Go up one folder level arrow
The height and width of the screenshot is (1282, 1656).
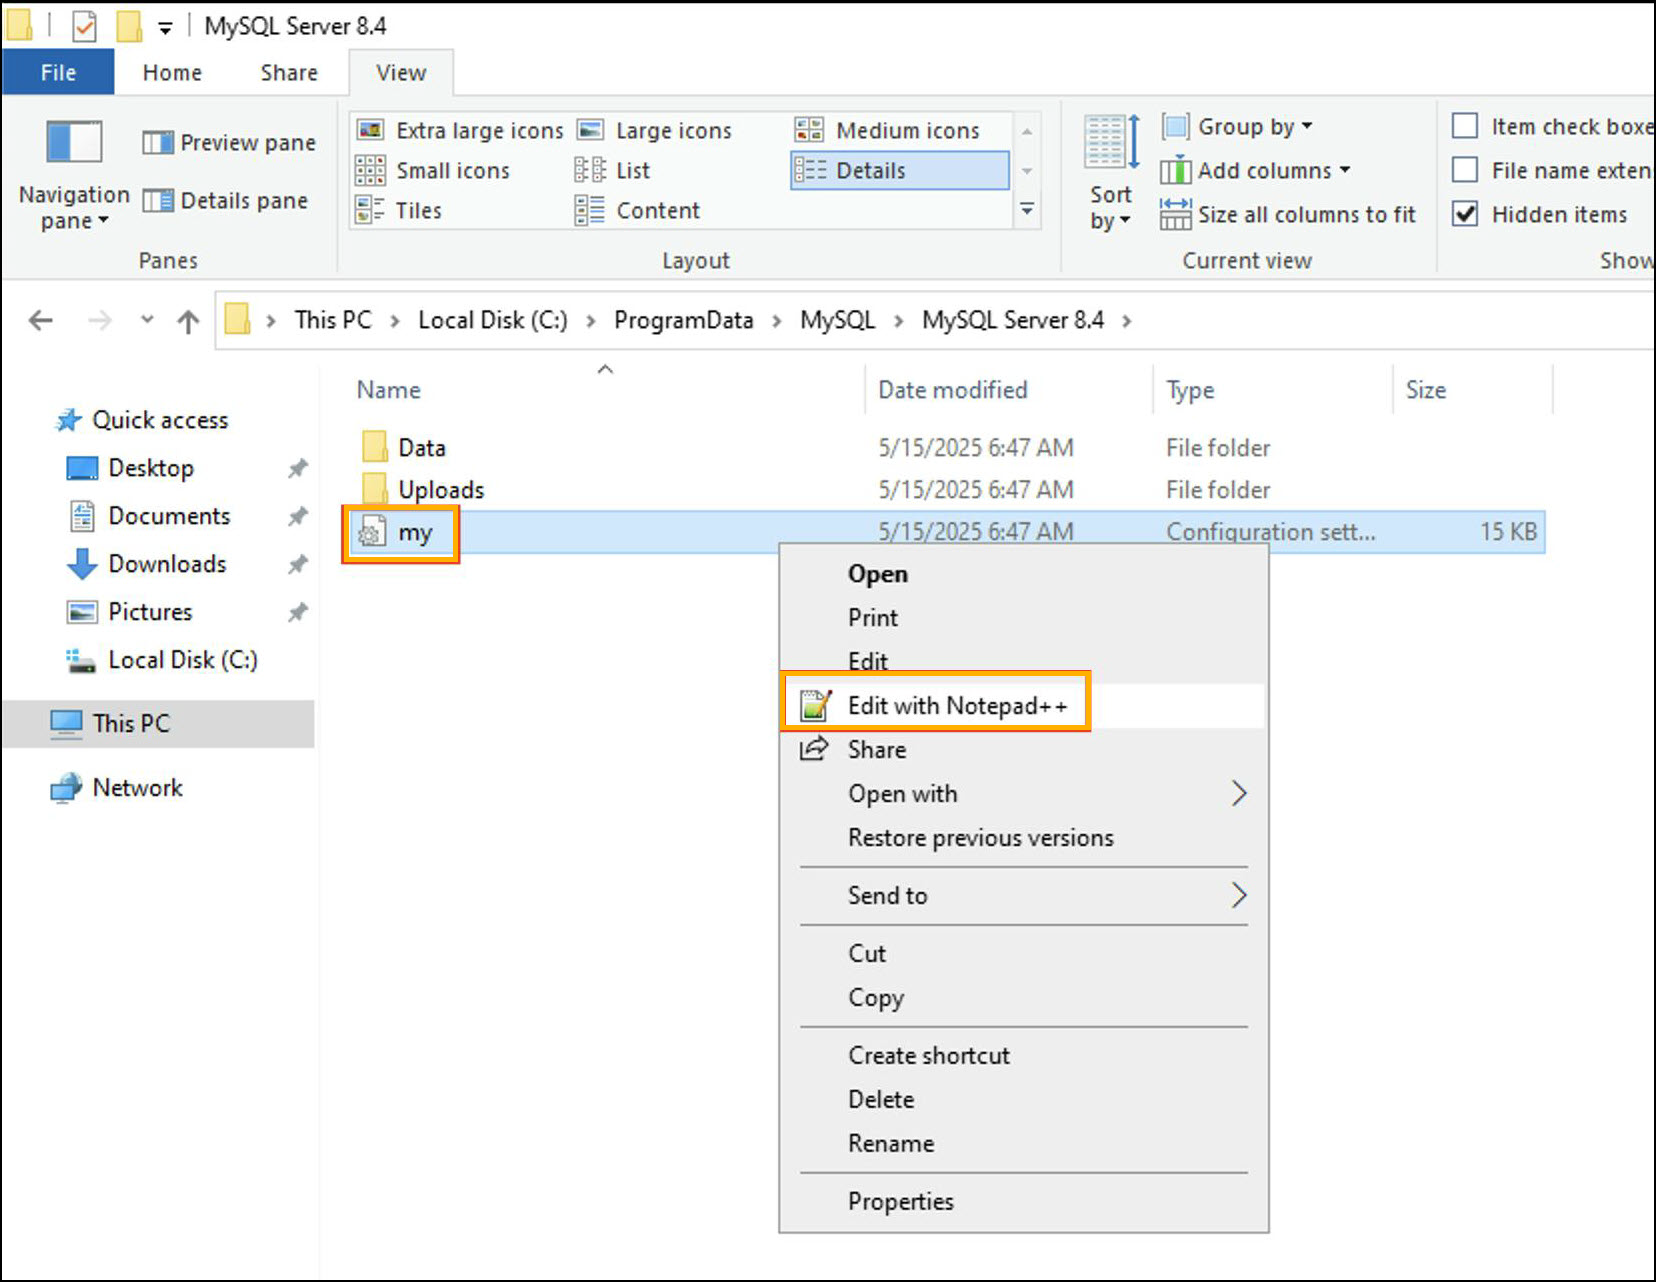click(188, 321)
